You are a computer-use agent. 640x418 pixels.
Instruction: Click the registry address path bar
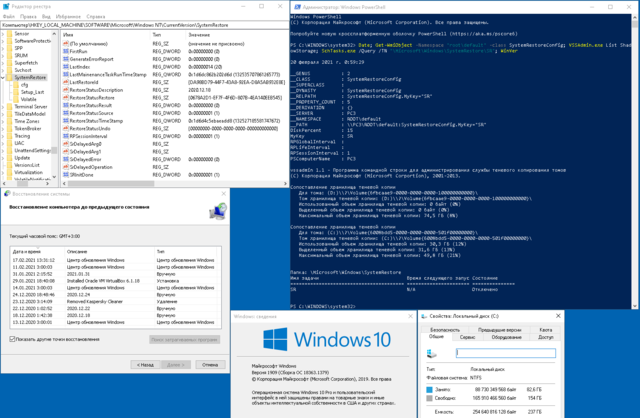coord(144,25)
